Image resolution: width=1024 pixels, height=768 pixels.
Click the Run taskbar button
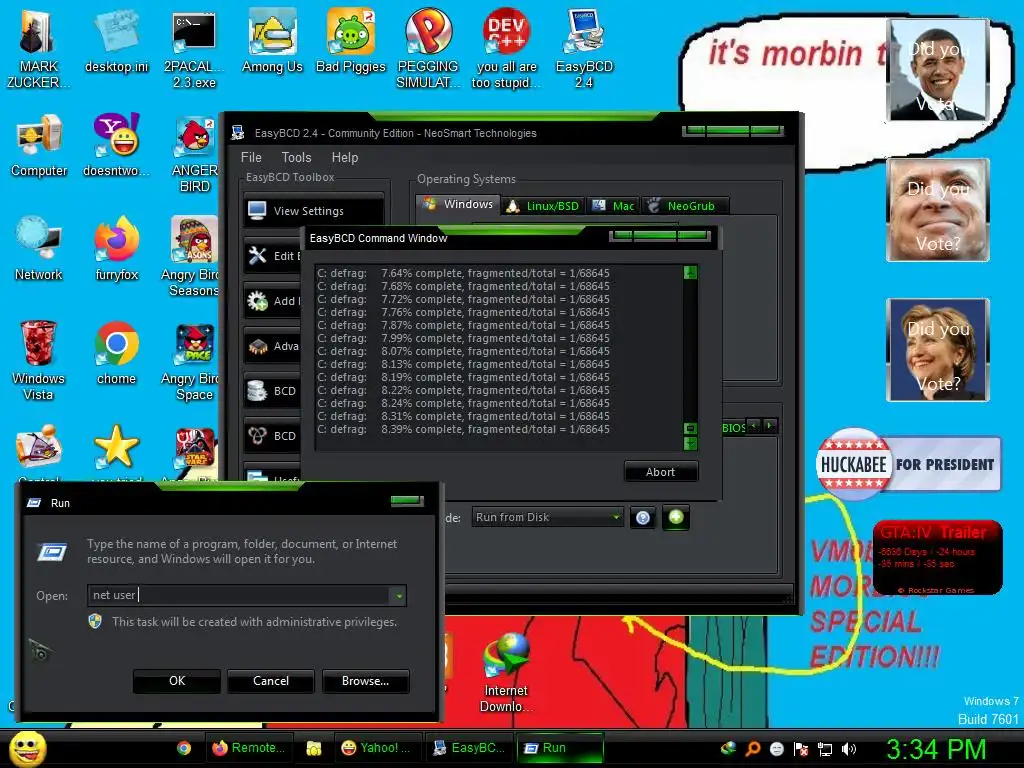pyautogui.click(x=560, y=748)
